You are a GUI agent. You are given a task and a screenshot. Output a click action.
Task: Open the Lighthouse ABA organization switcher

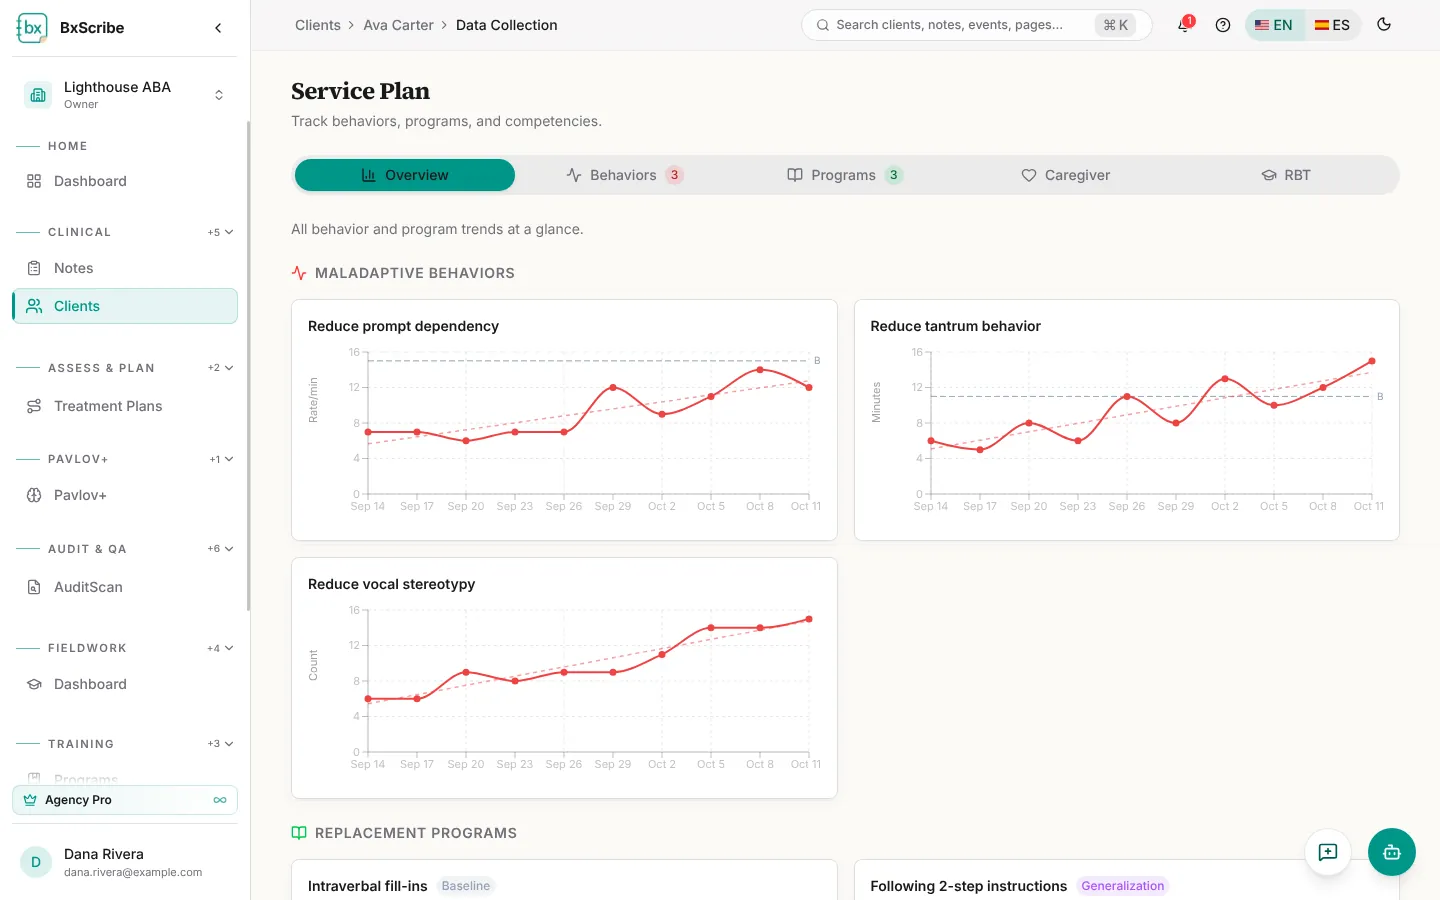coord(125,95)
